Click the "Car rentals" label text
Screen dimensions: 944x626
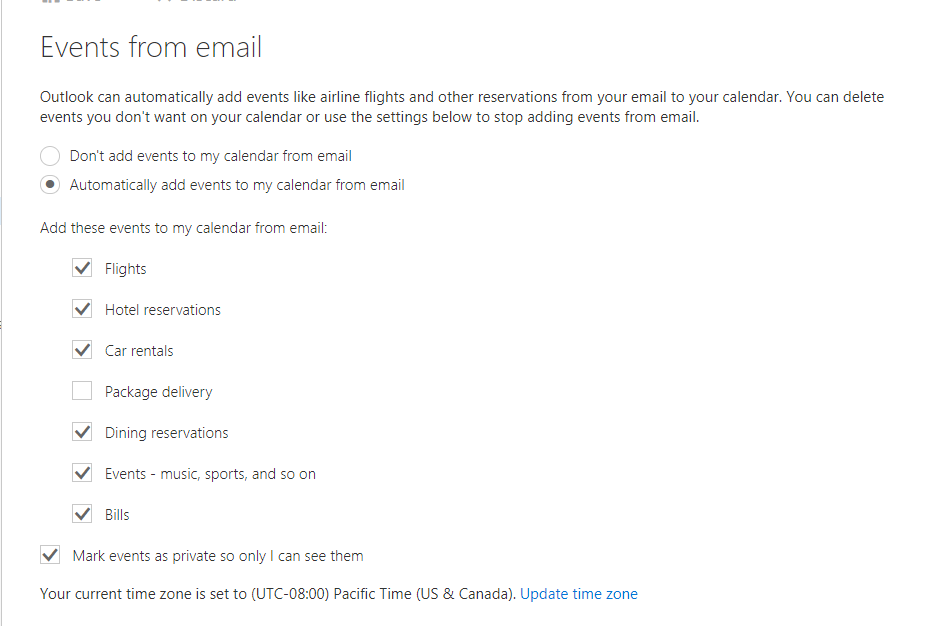click(x=139, y=351)
